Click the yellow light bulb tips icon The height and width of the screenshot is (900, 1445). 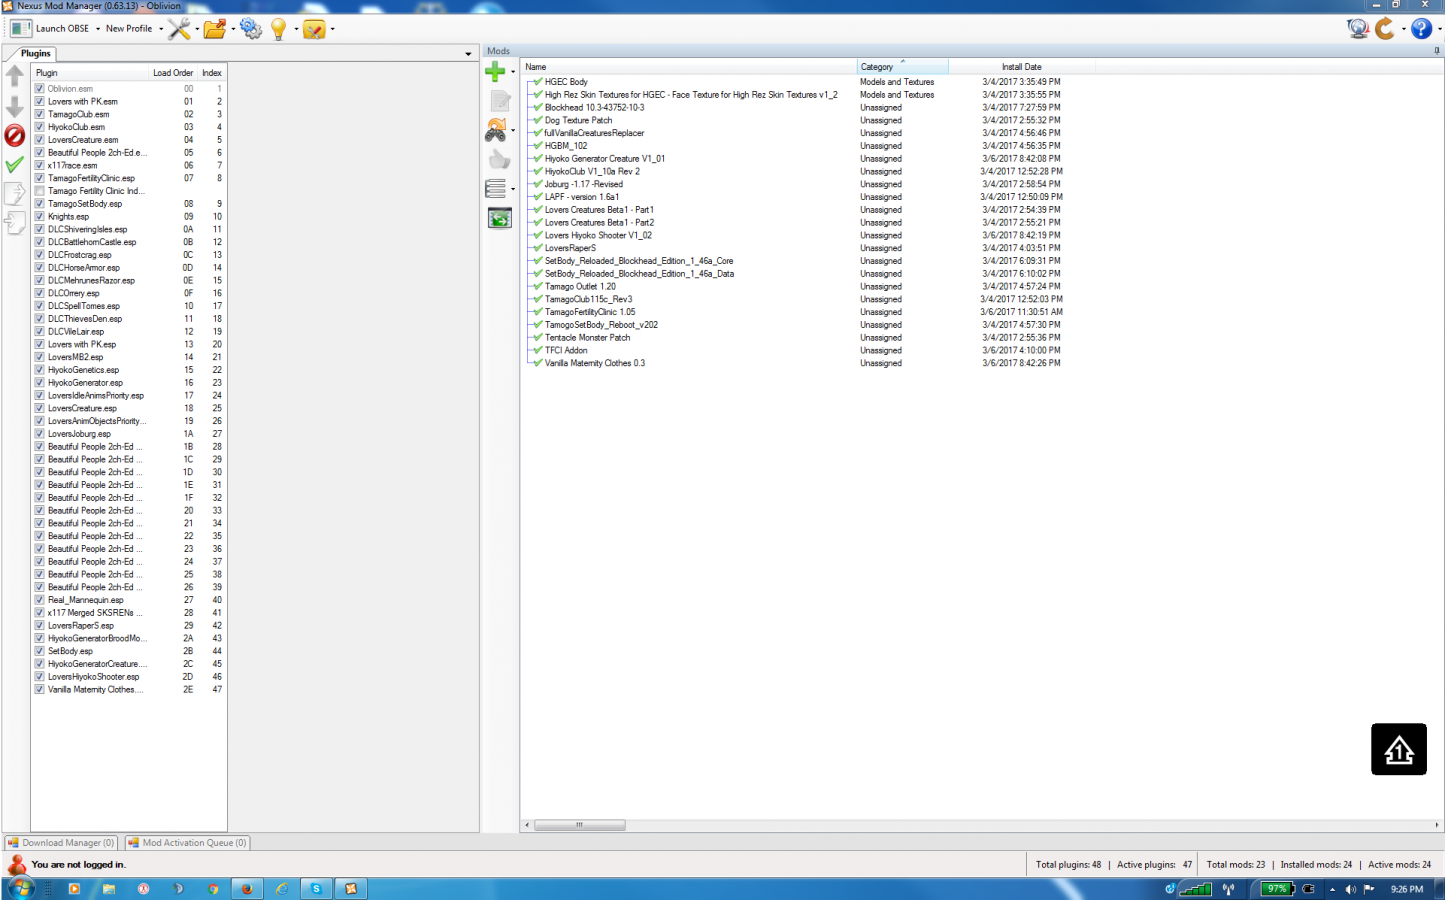[279, 29]
